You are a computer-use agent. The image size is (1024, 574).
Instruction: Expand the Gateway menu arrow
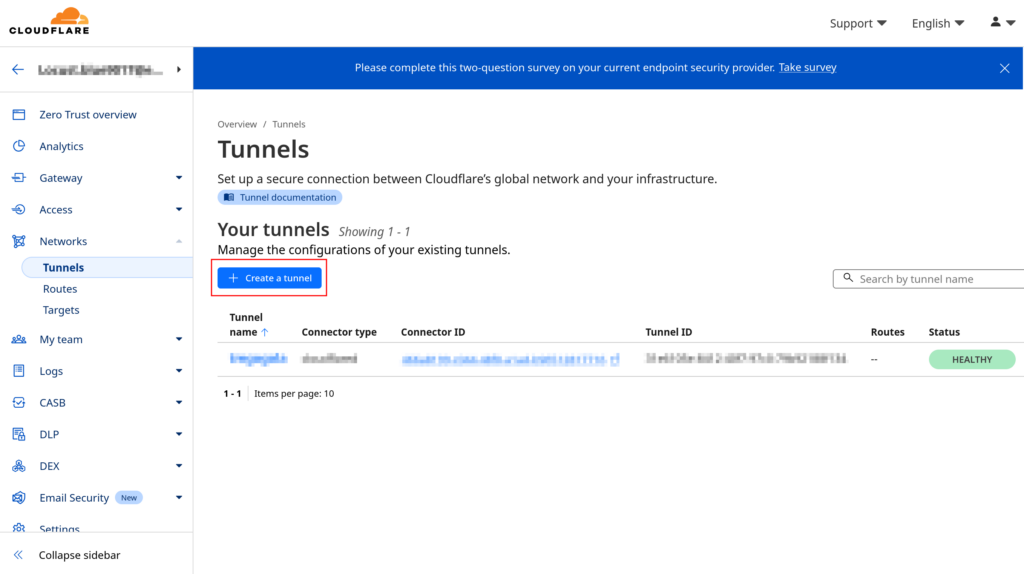(x=178, y=178)
